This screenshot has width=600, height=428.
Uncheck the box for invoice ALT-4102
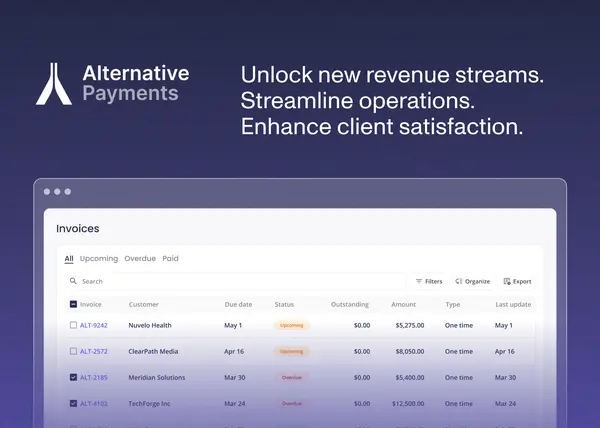click(73, 403)
